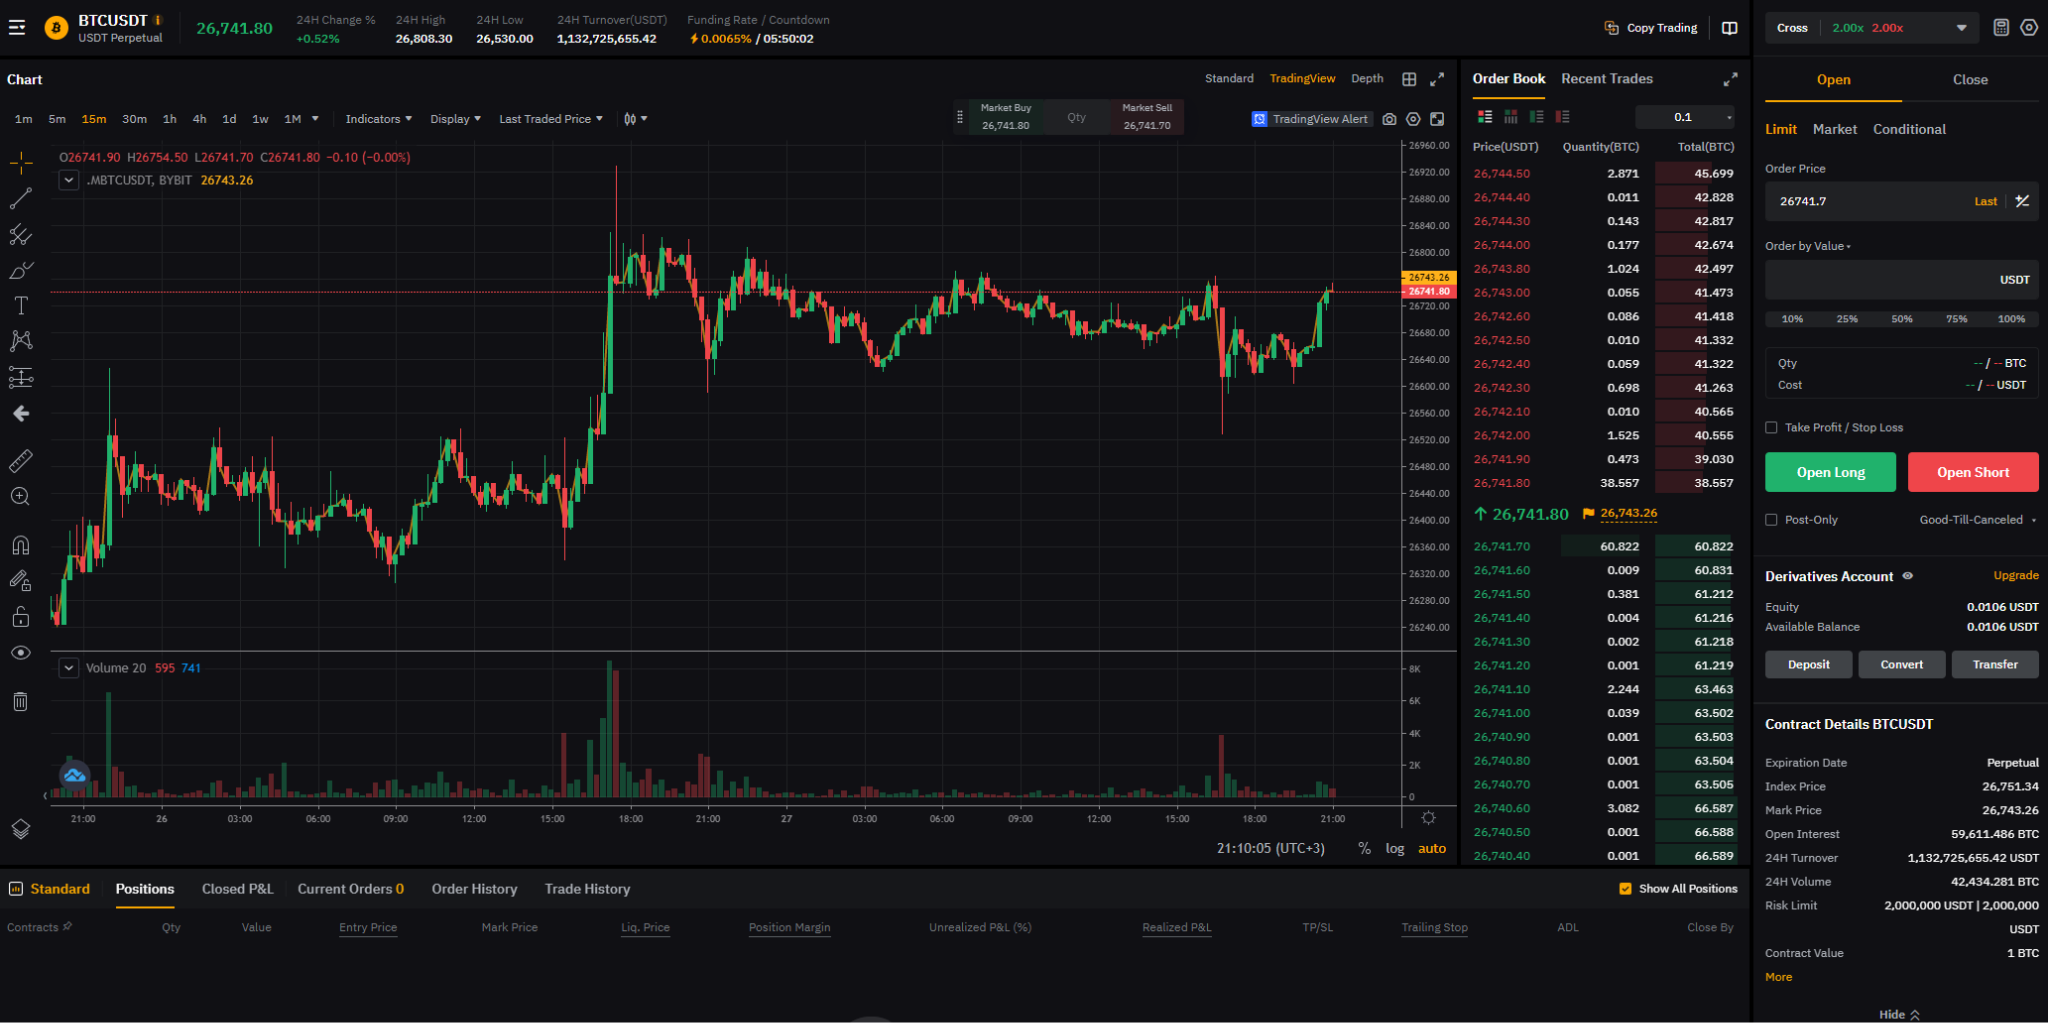Open the 0.1 price grouping dropdown
The width and height of the screenshot is (2048, 1023).
click(x=1685, y=117)
